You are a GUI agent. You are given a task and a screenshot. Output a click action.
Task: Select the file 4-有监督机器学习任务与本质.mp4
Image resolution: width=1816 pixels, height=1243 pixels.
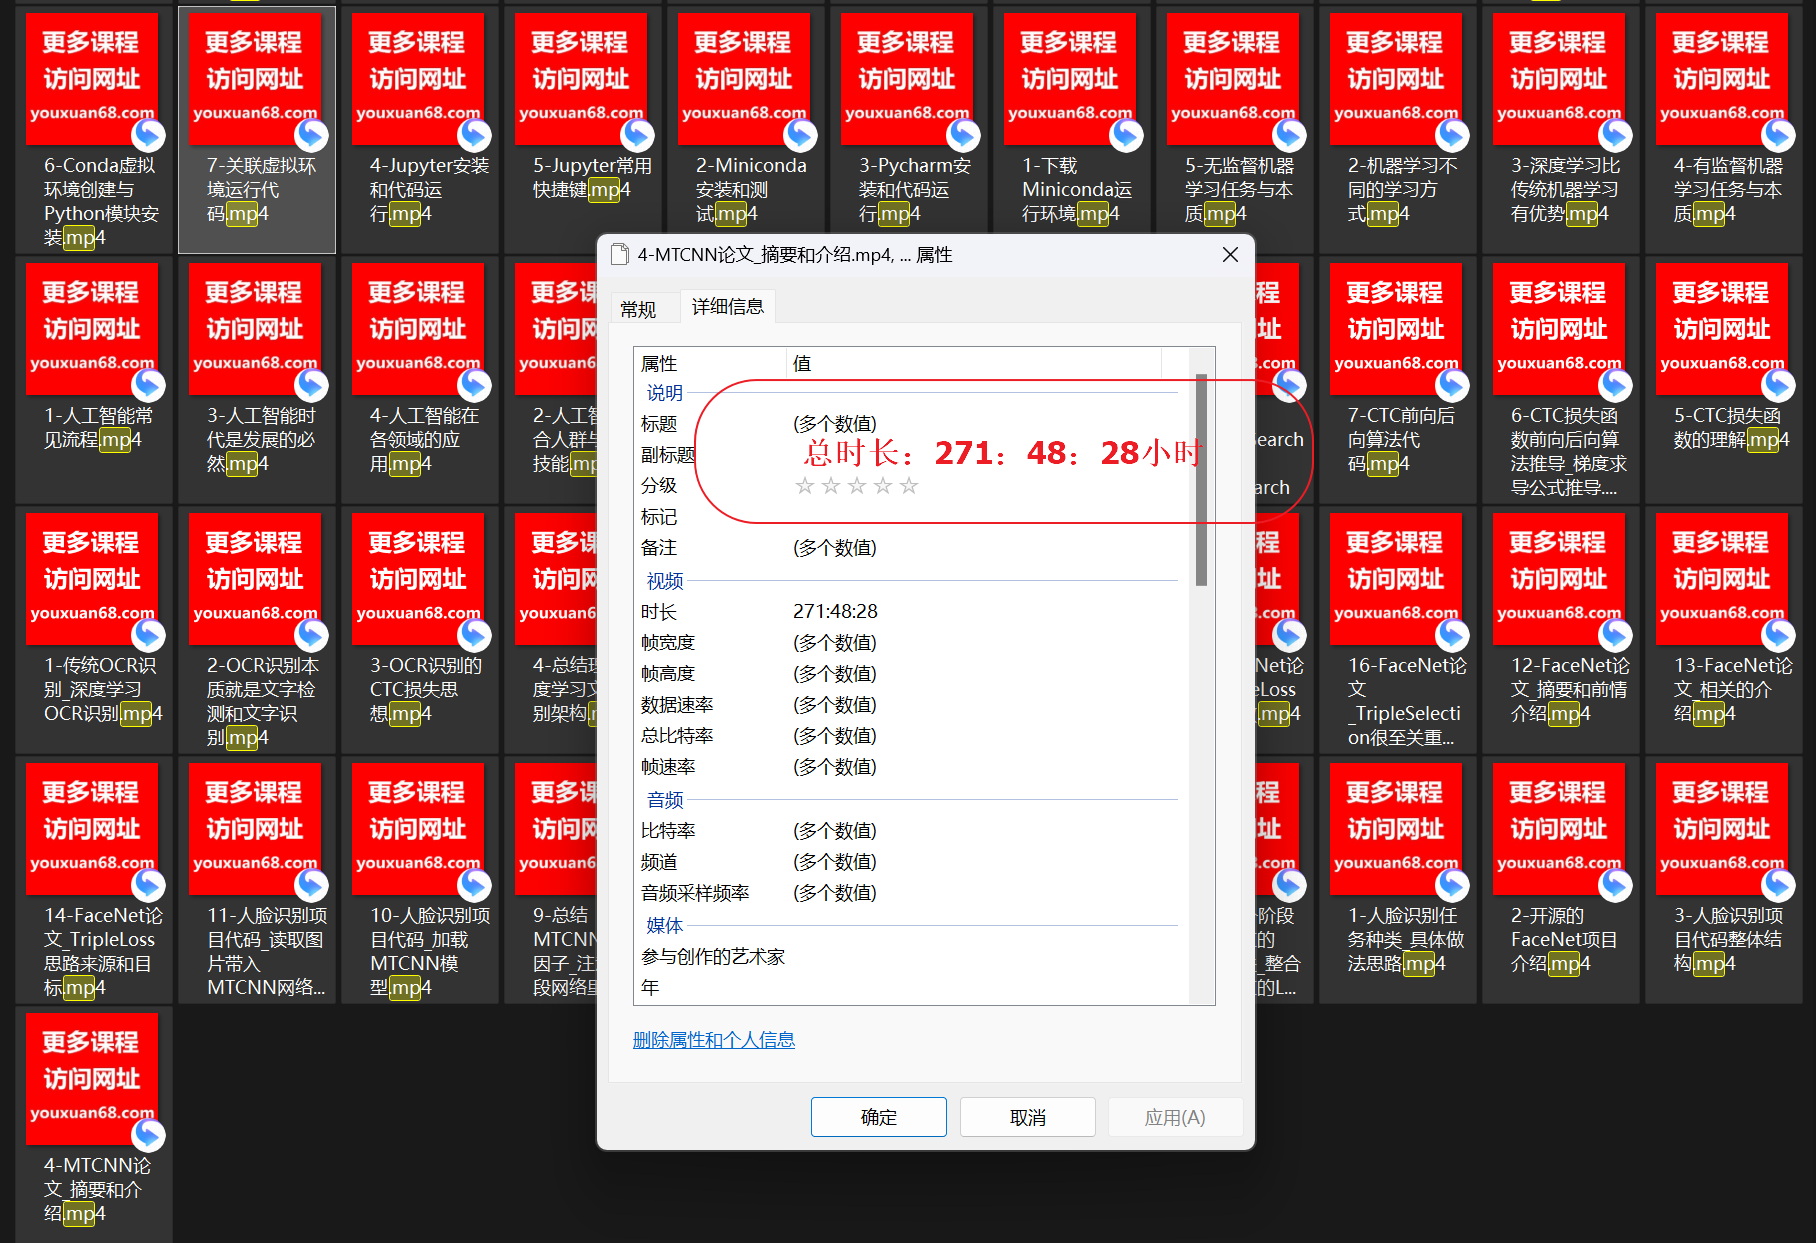[1723, 130]
